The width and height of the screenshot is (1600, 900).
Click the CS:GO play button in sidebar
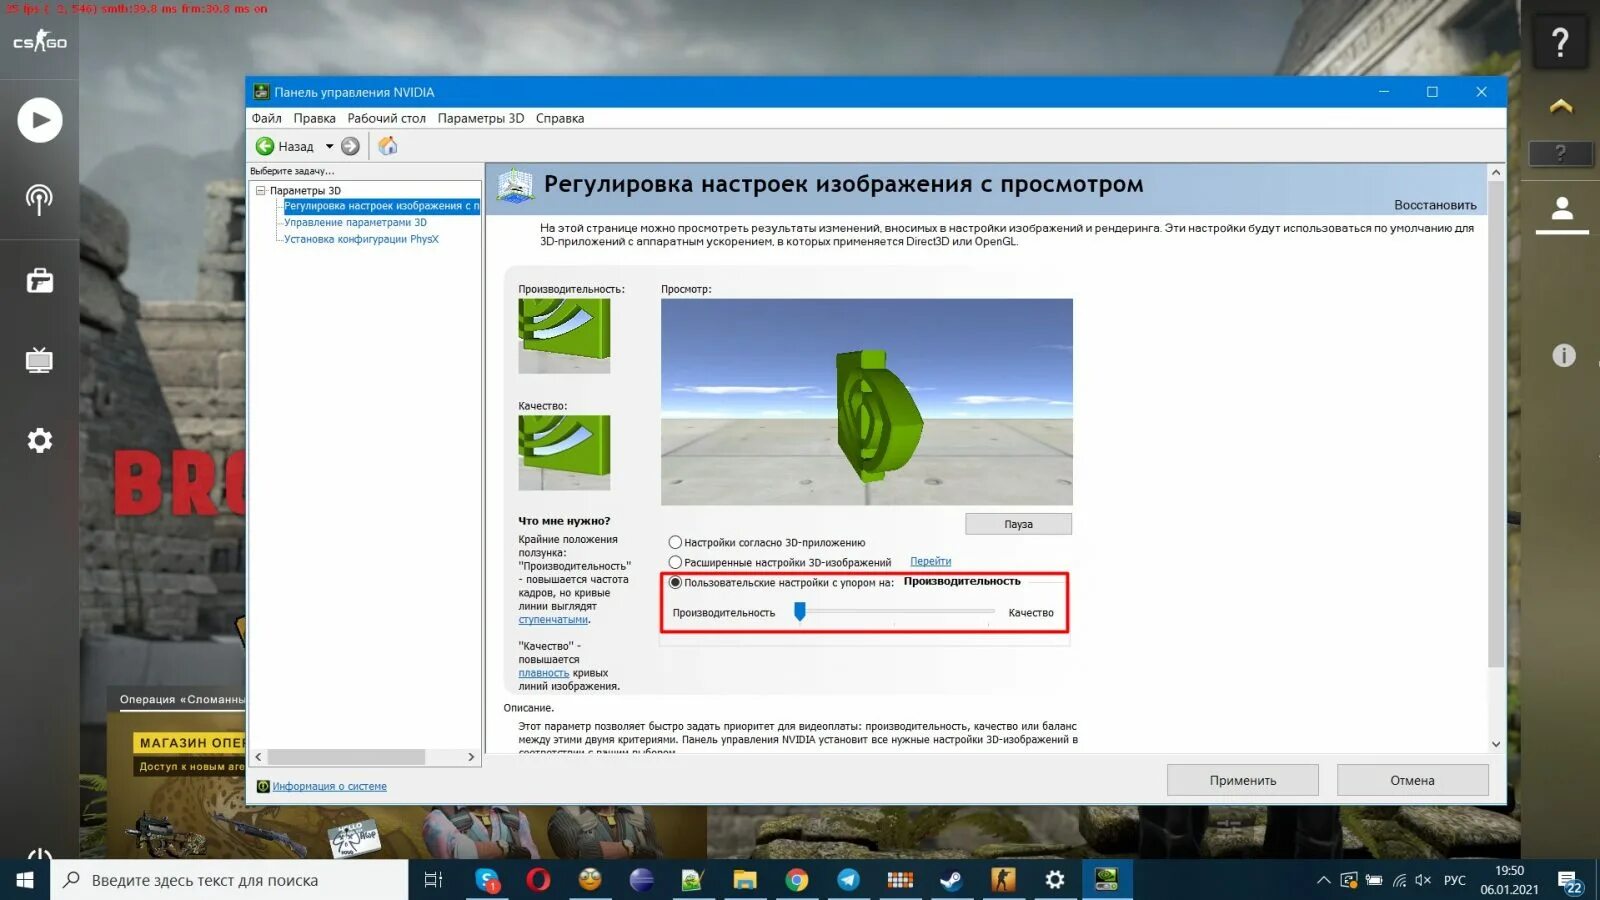pyautogui.click(x=40, y=120)
